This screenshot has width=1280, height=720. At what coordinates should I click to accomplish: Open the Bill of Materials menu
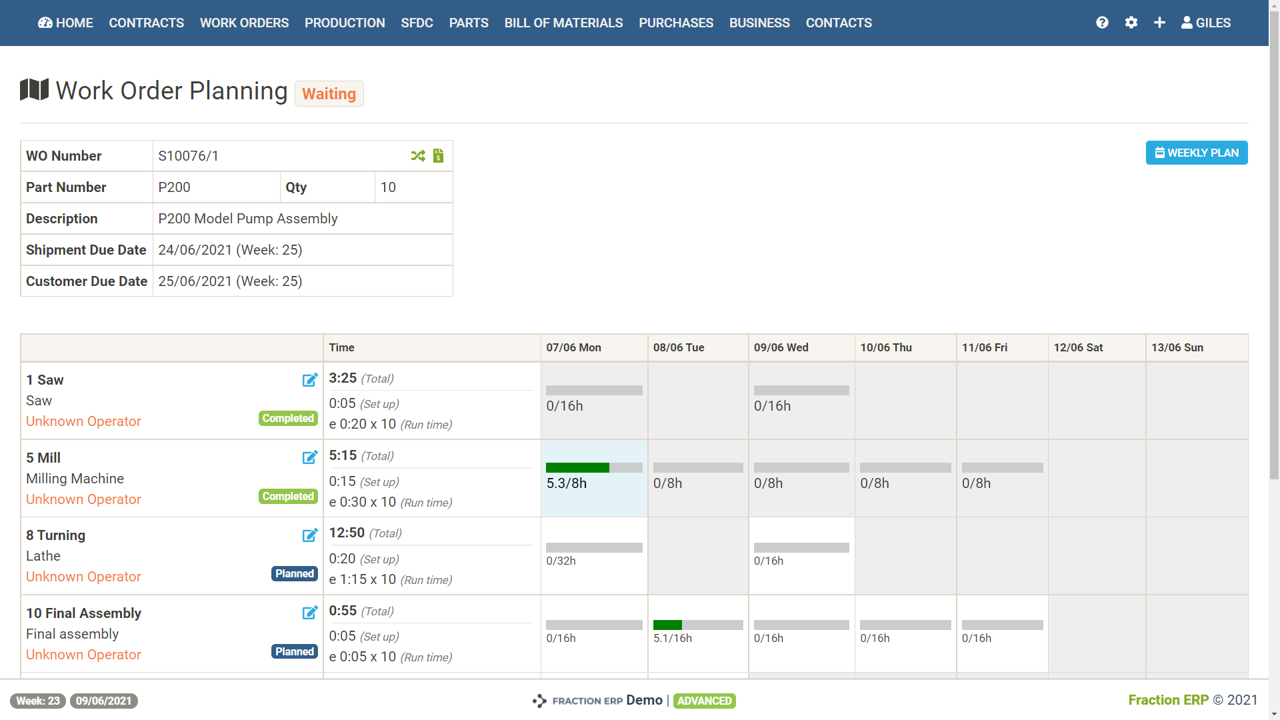(563, 22)
